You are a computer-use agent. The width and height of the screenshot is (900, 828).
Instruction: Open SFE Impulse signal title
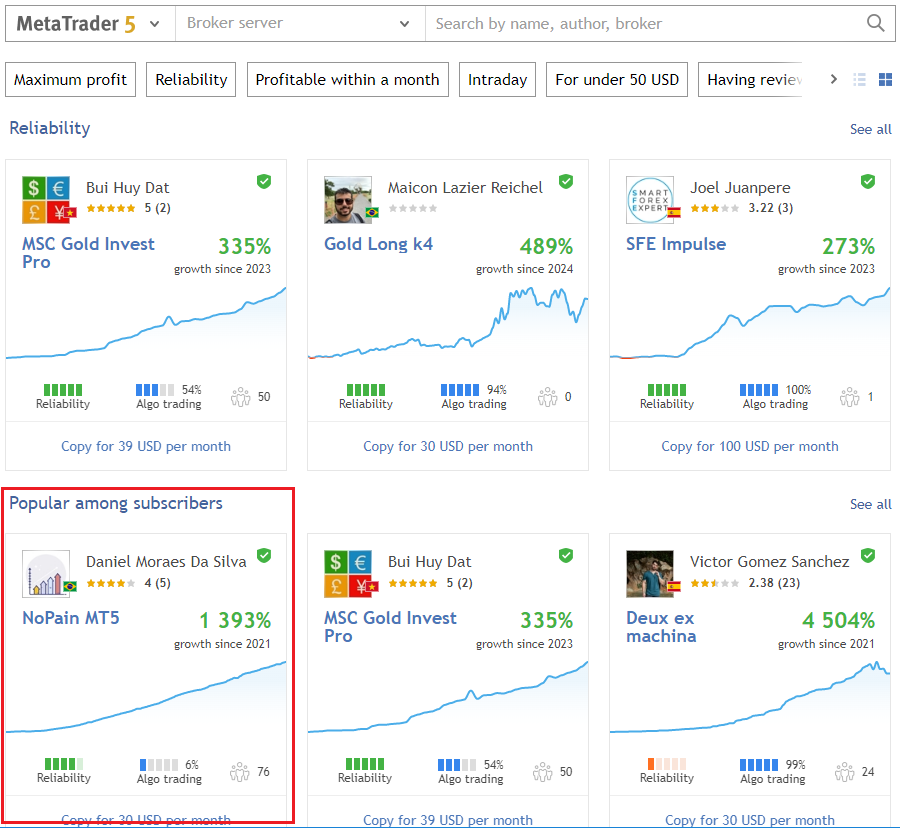pos(676,244)
